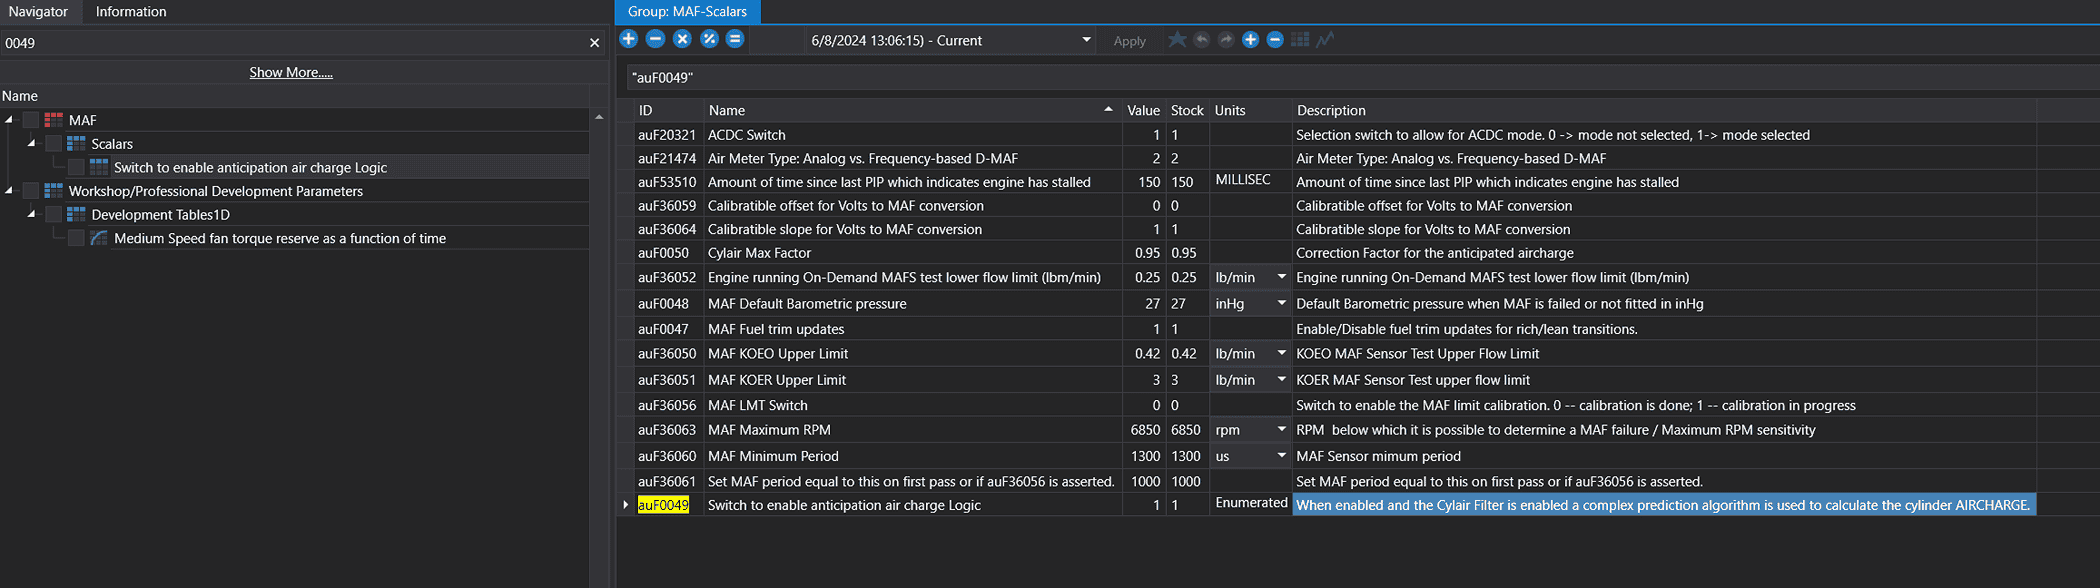Screen dimensions: 2100x588
Task: Click the blue minus icon right of the redo arrow
Action: 1275,40
